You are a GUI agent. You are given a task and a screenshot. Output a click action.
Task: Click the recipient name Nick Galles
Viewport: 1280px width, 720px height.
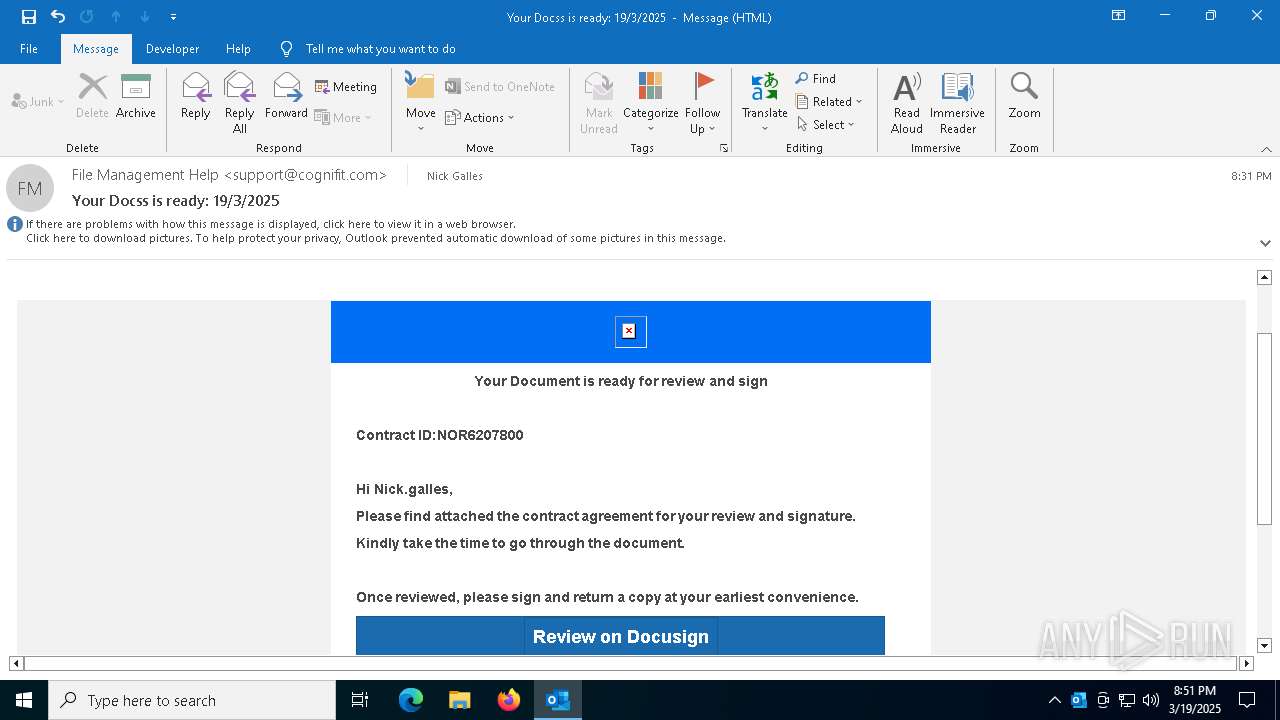(455, 176)
